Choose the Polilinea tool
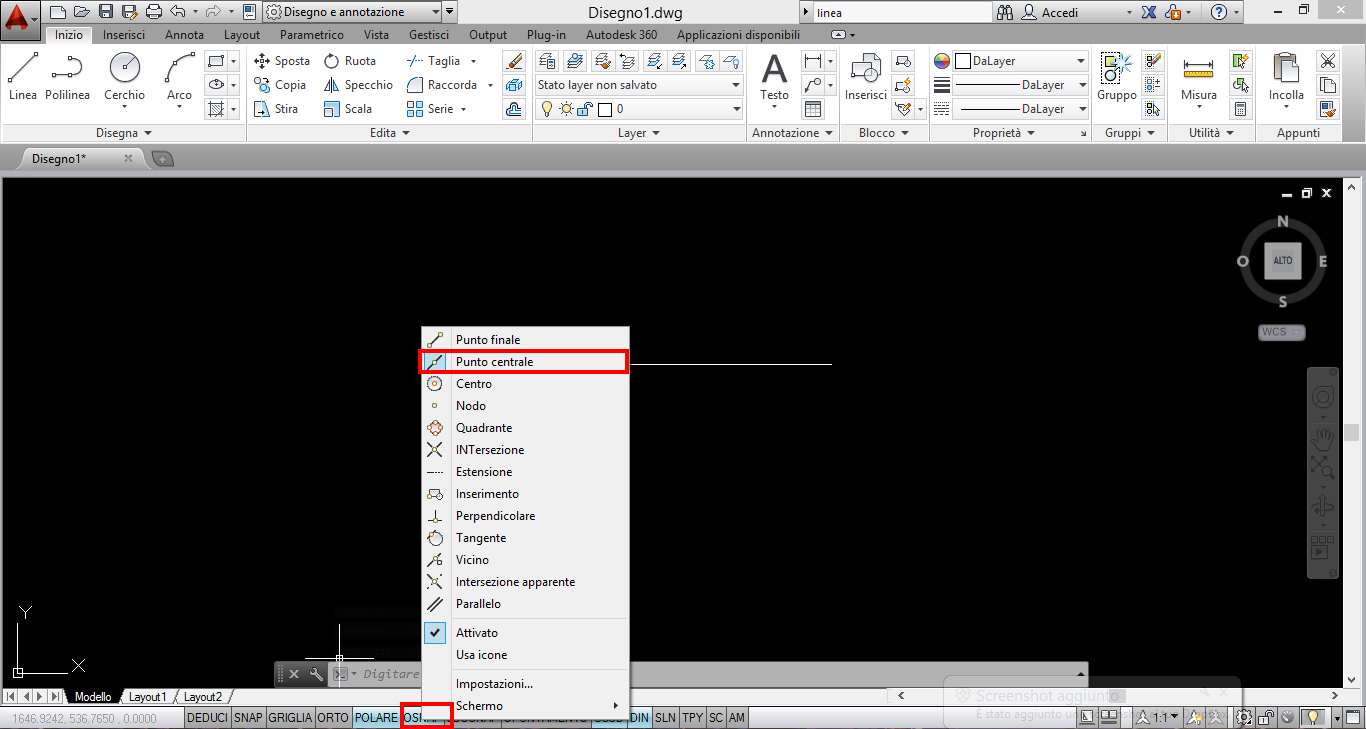Screen dimensions: 1366x729 point(67,77)
